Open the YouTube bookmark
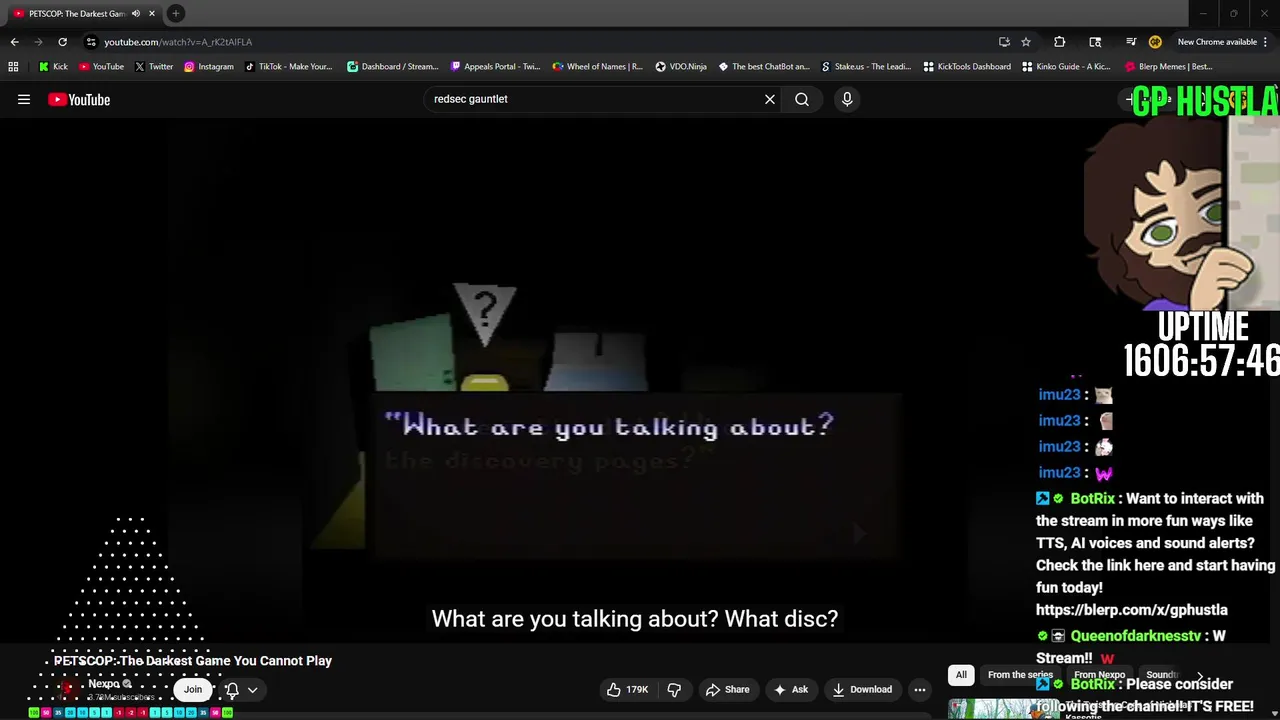 click(x=101, y=67)
